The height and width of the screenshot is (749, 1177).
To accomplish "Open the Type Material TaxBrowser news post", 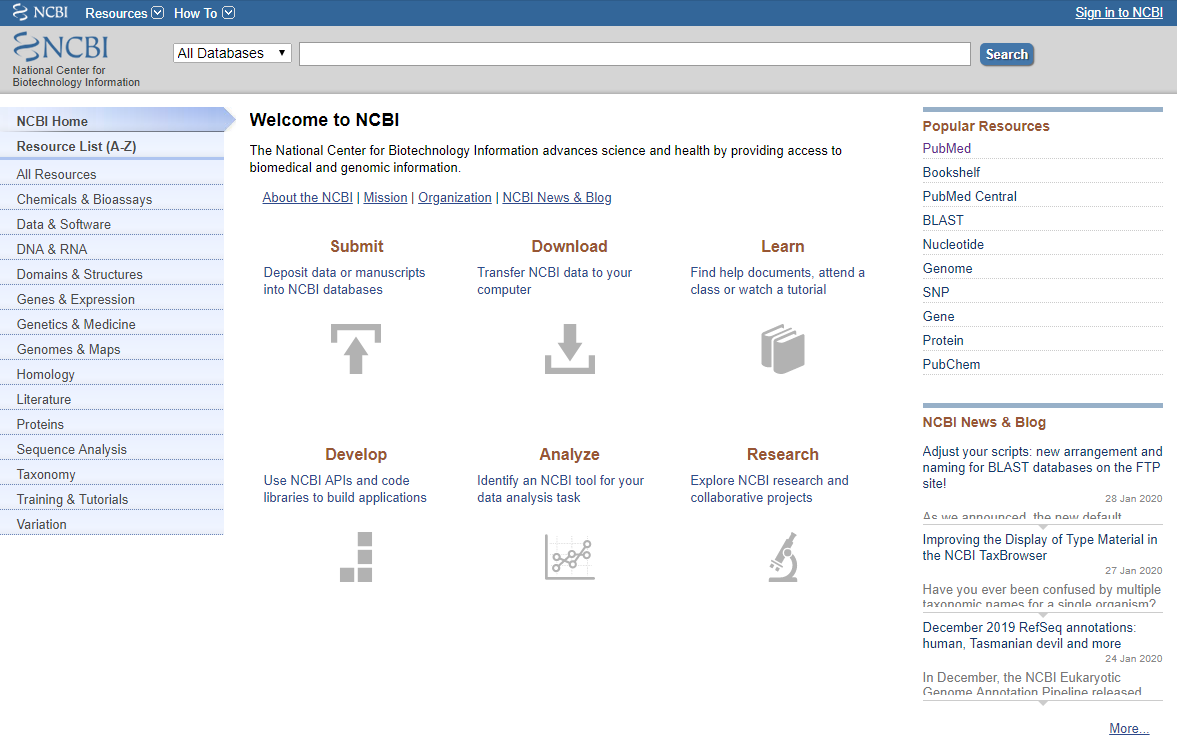I will coord(1040,547).
